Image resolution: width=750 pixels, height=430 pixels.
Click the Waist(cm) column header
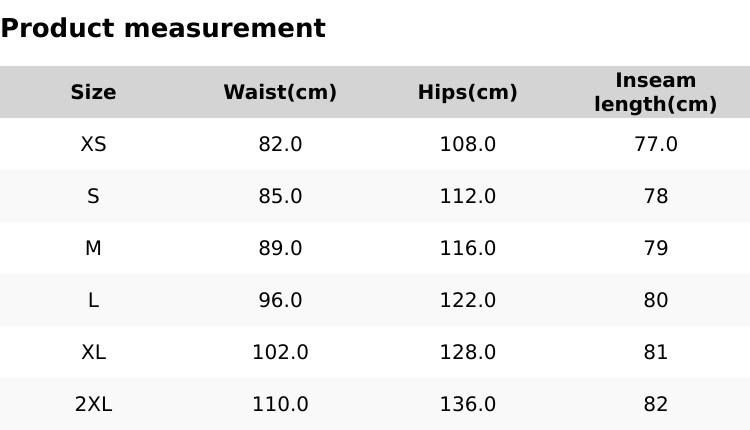280,92
